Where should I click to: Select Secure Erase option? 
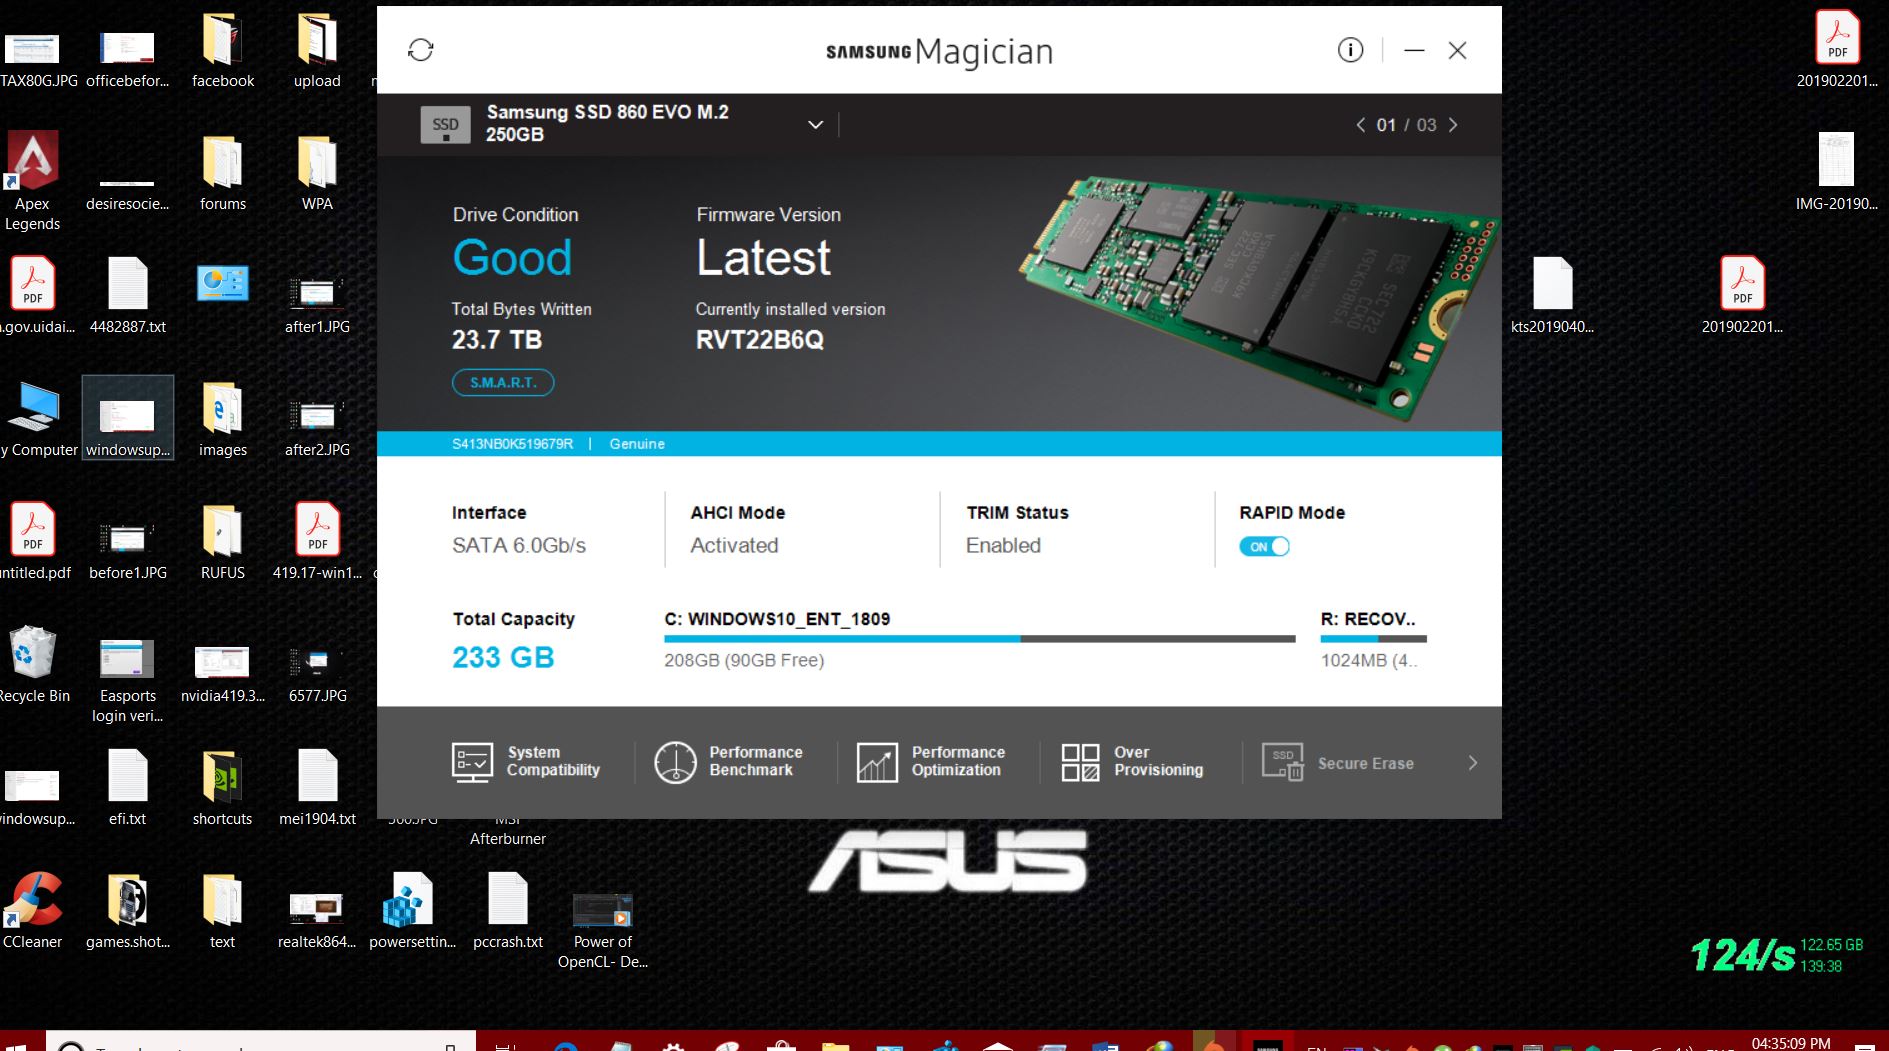click(1338, 762)
